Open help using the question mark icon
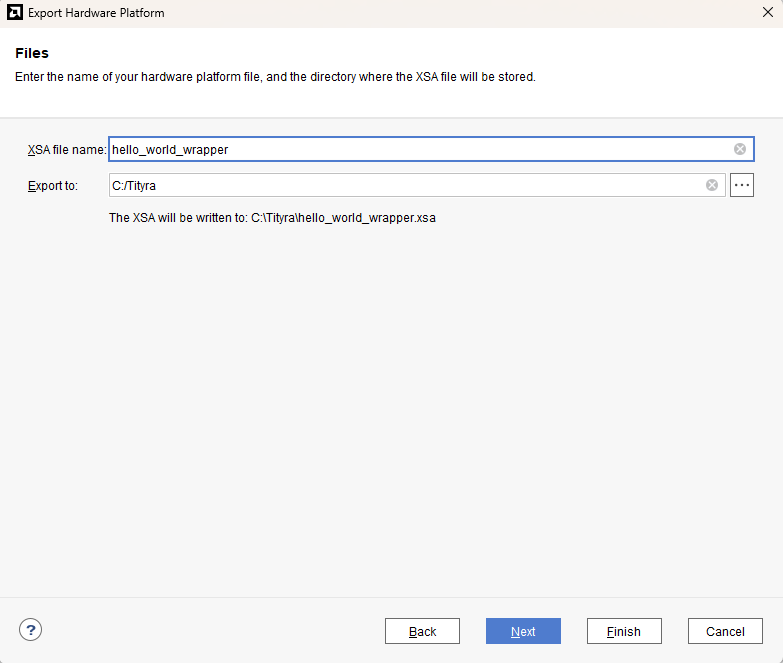This screenshot has width=783, height=663. 31,630
